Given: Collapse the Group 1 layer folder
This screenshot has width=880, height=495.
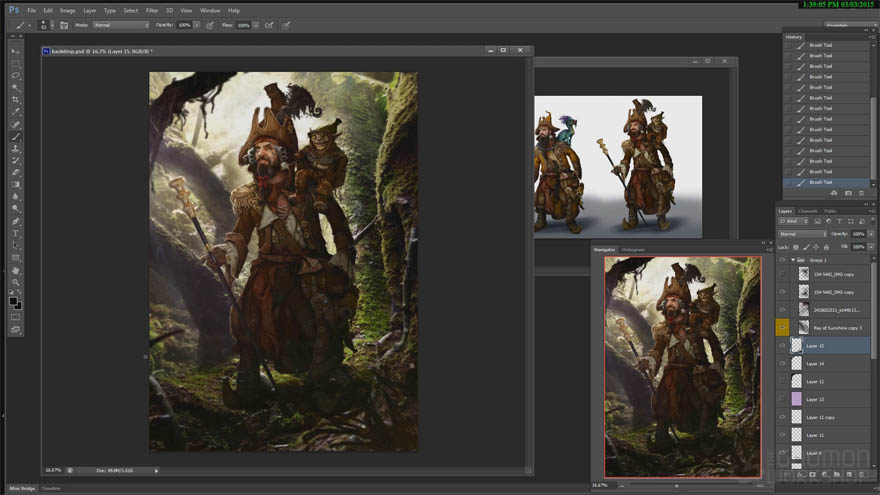Looking at the screenshot, I should tap(793, 260).
